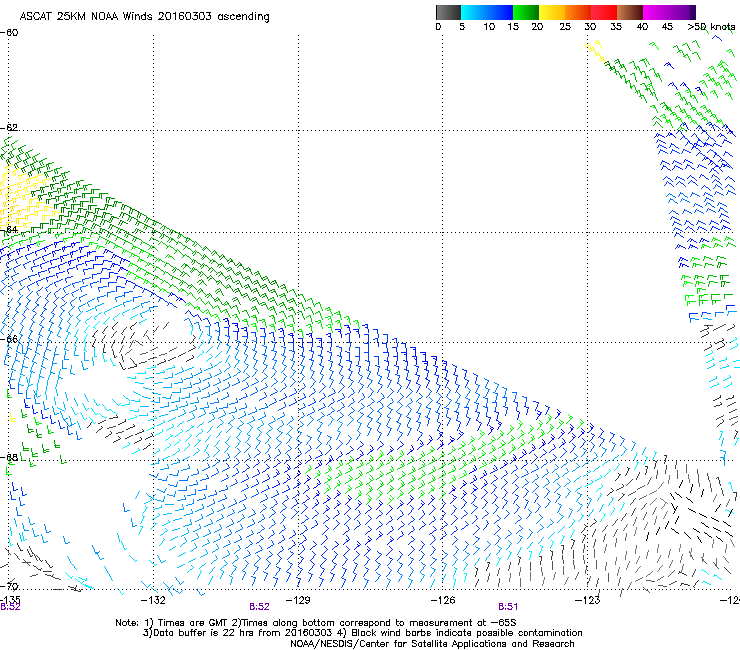Image resolution: width=740 pixels, height=650 pixels.
Task: Click the orange 25-30 knots legend color
Action: tap(578, 12)
